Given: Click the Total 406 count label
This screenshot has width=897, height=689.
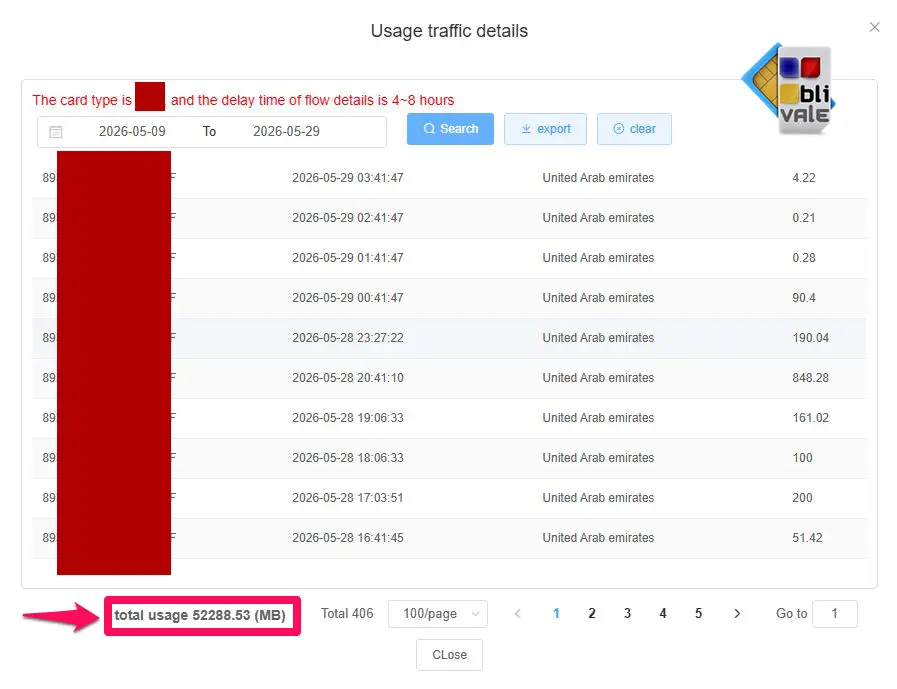Looking at the screenshot, I should [347, 613].
